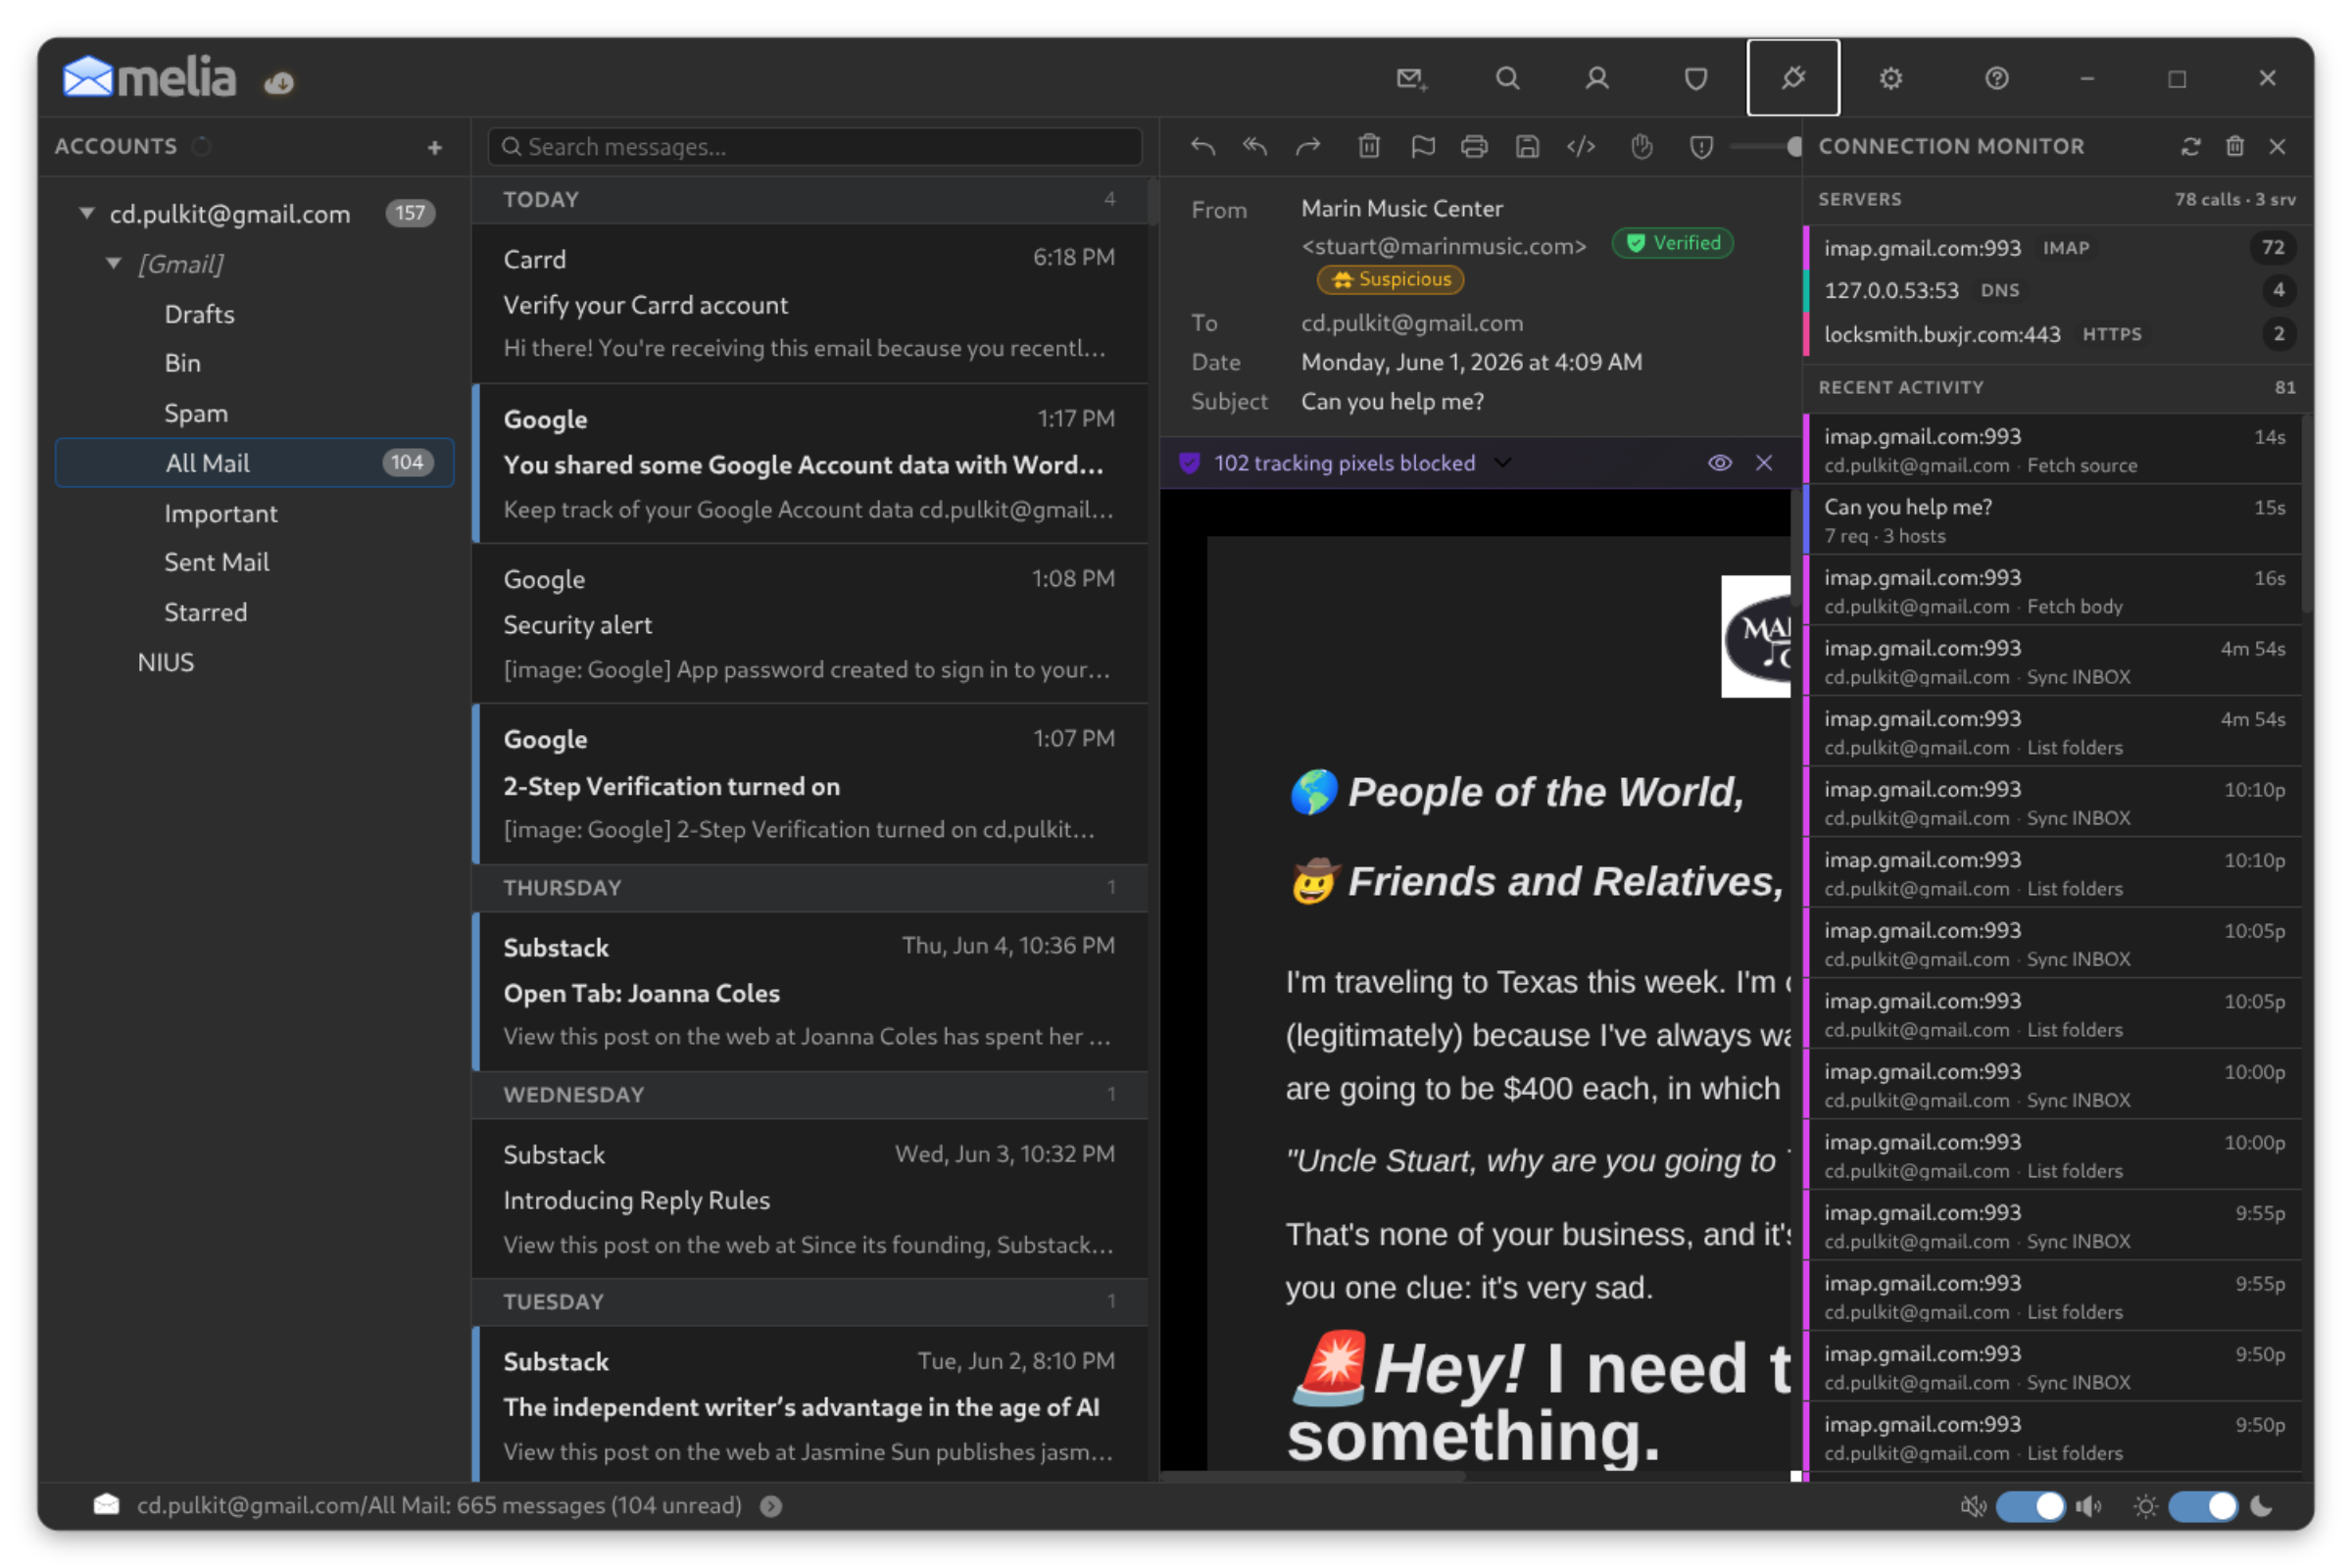Add a new account with plus icon

click(434, 148)
